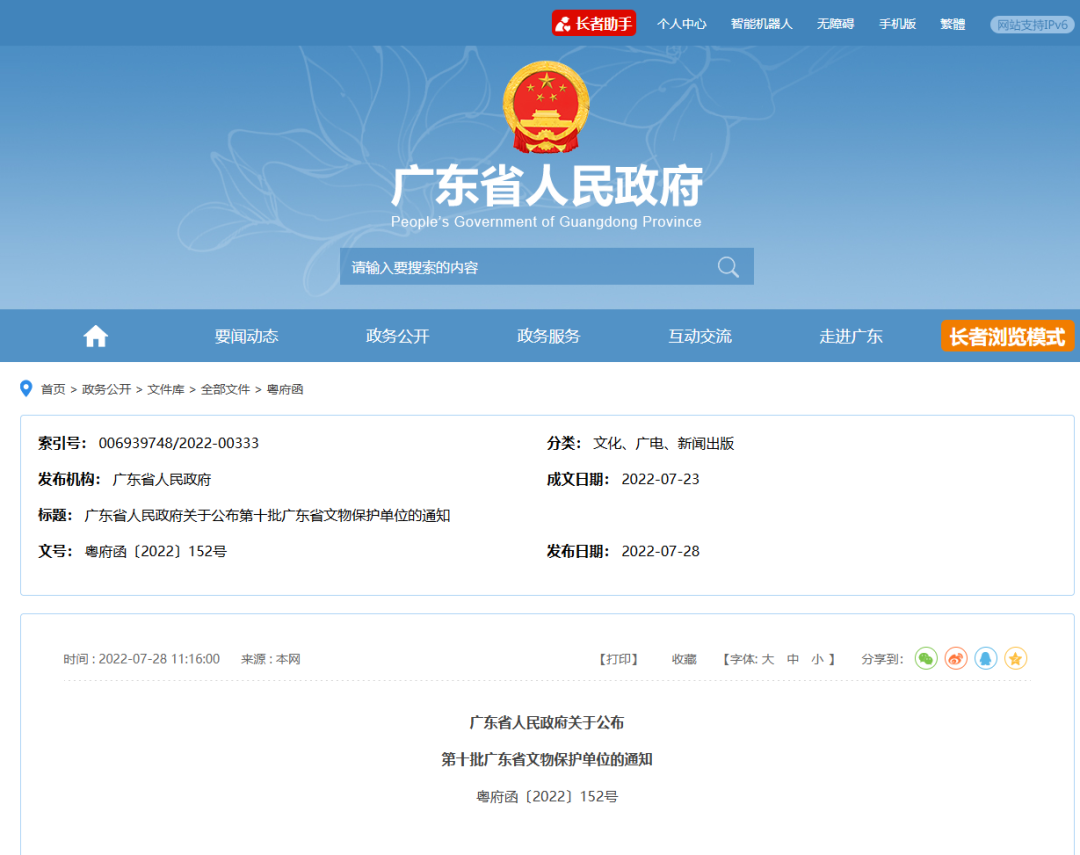
Task: Click 收藏 to favorite this article
Action: tap(684, 659)
